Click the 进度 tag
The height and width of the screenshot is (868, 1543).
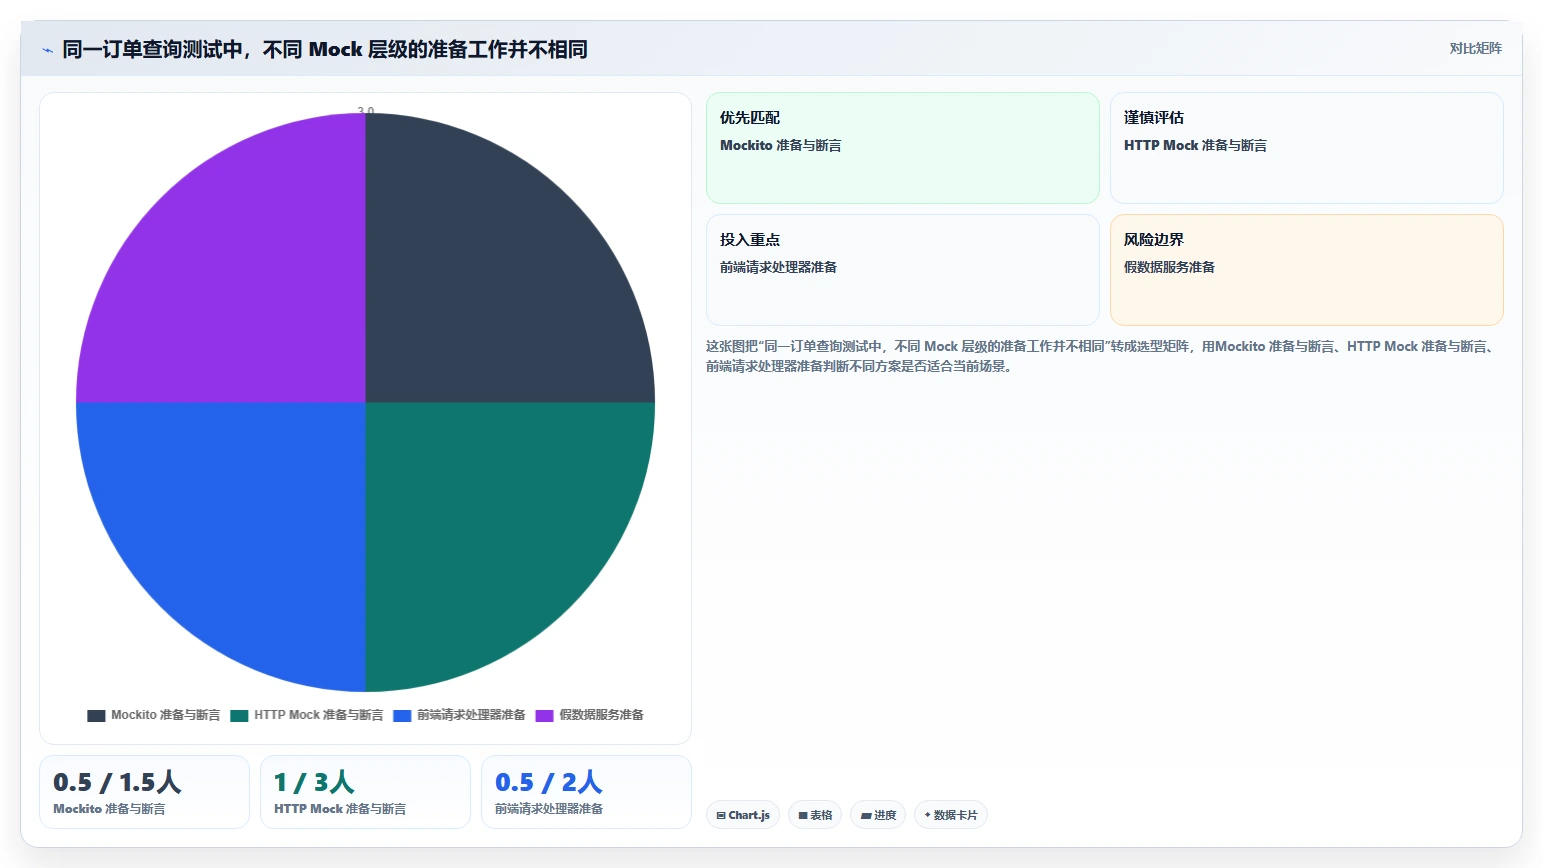878,815
